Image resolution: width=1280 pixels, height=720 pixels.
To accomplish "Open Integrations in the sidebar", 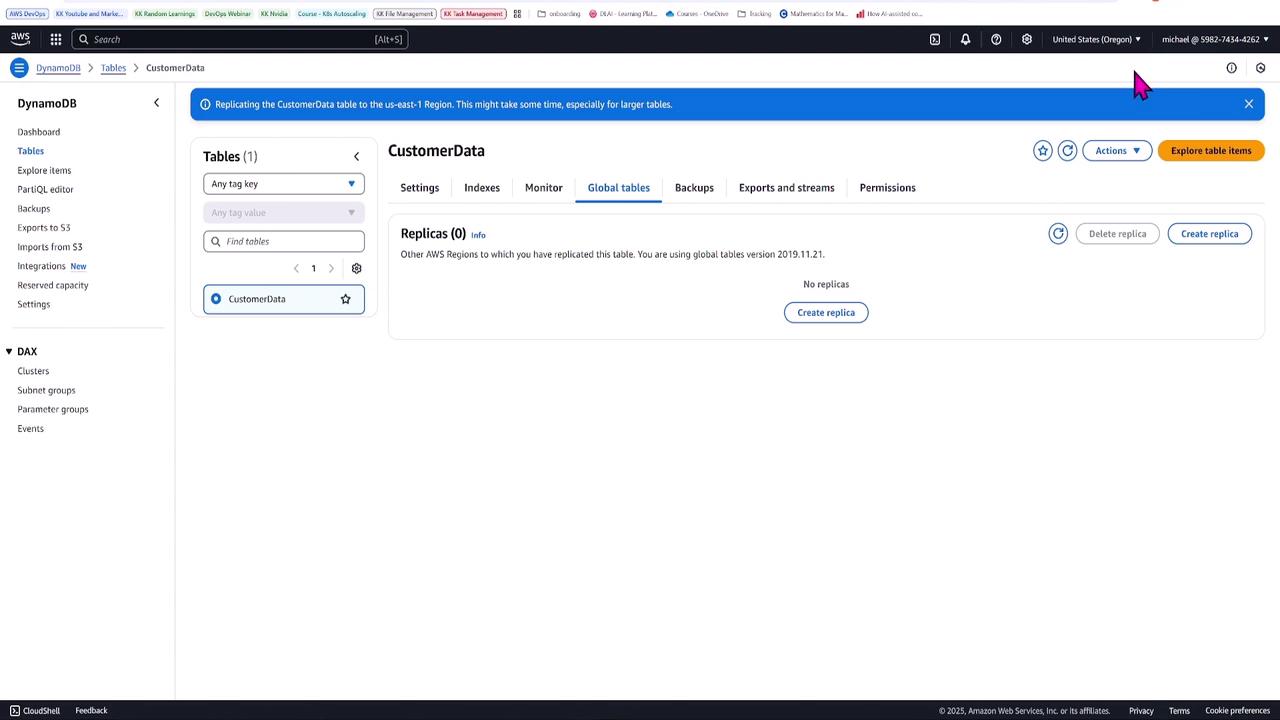I will pos(41,266).
